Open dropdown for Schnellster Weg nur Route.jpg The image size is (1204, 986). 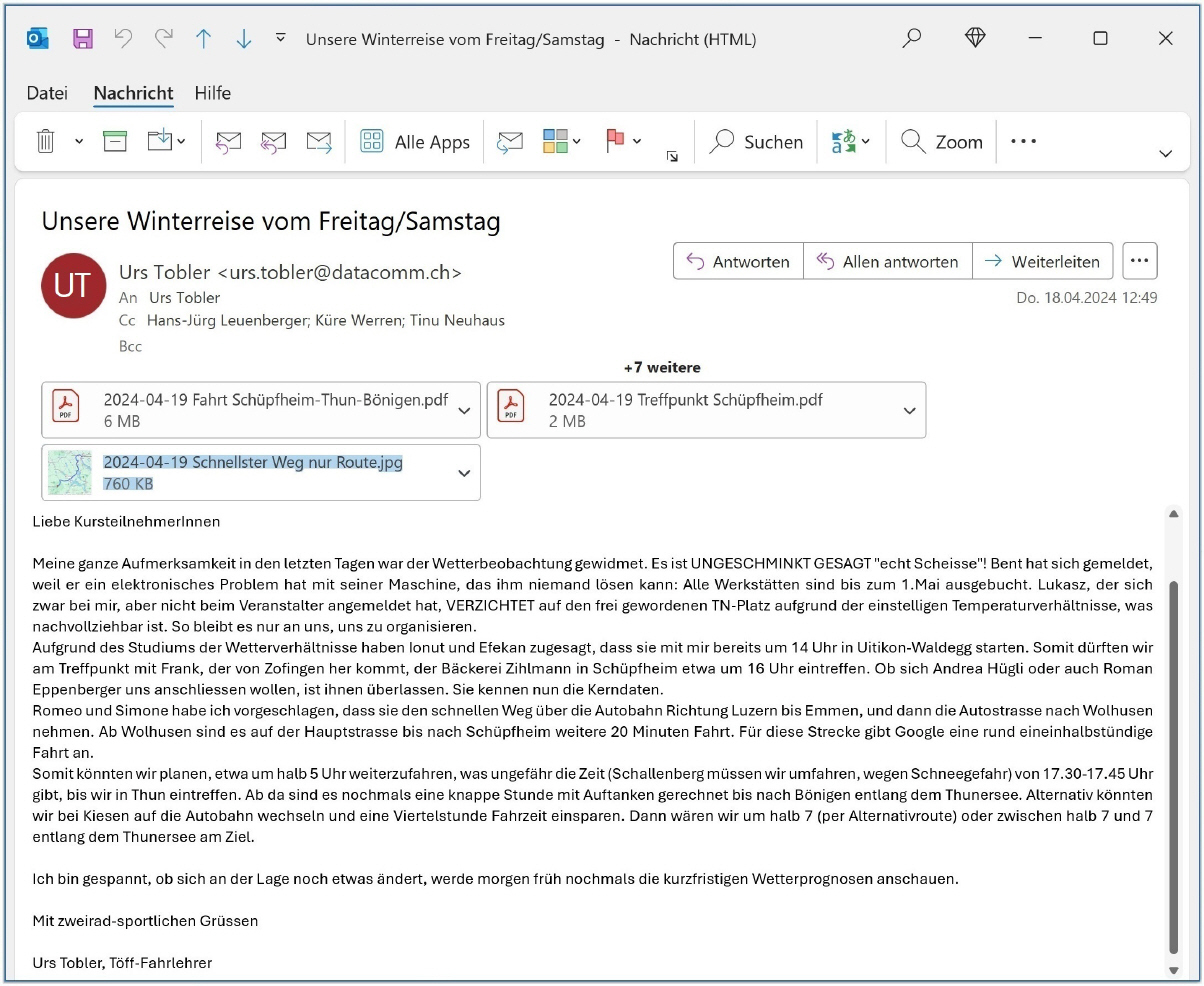(464, 473)
